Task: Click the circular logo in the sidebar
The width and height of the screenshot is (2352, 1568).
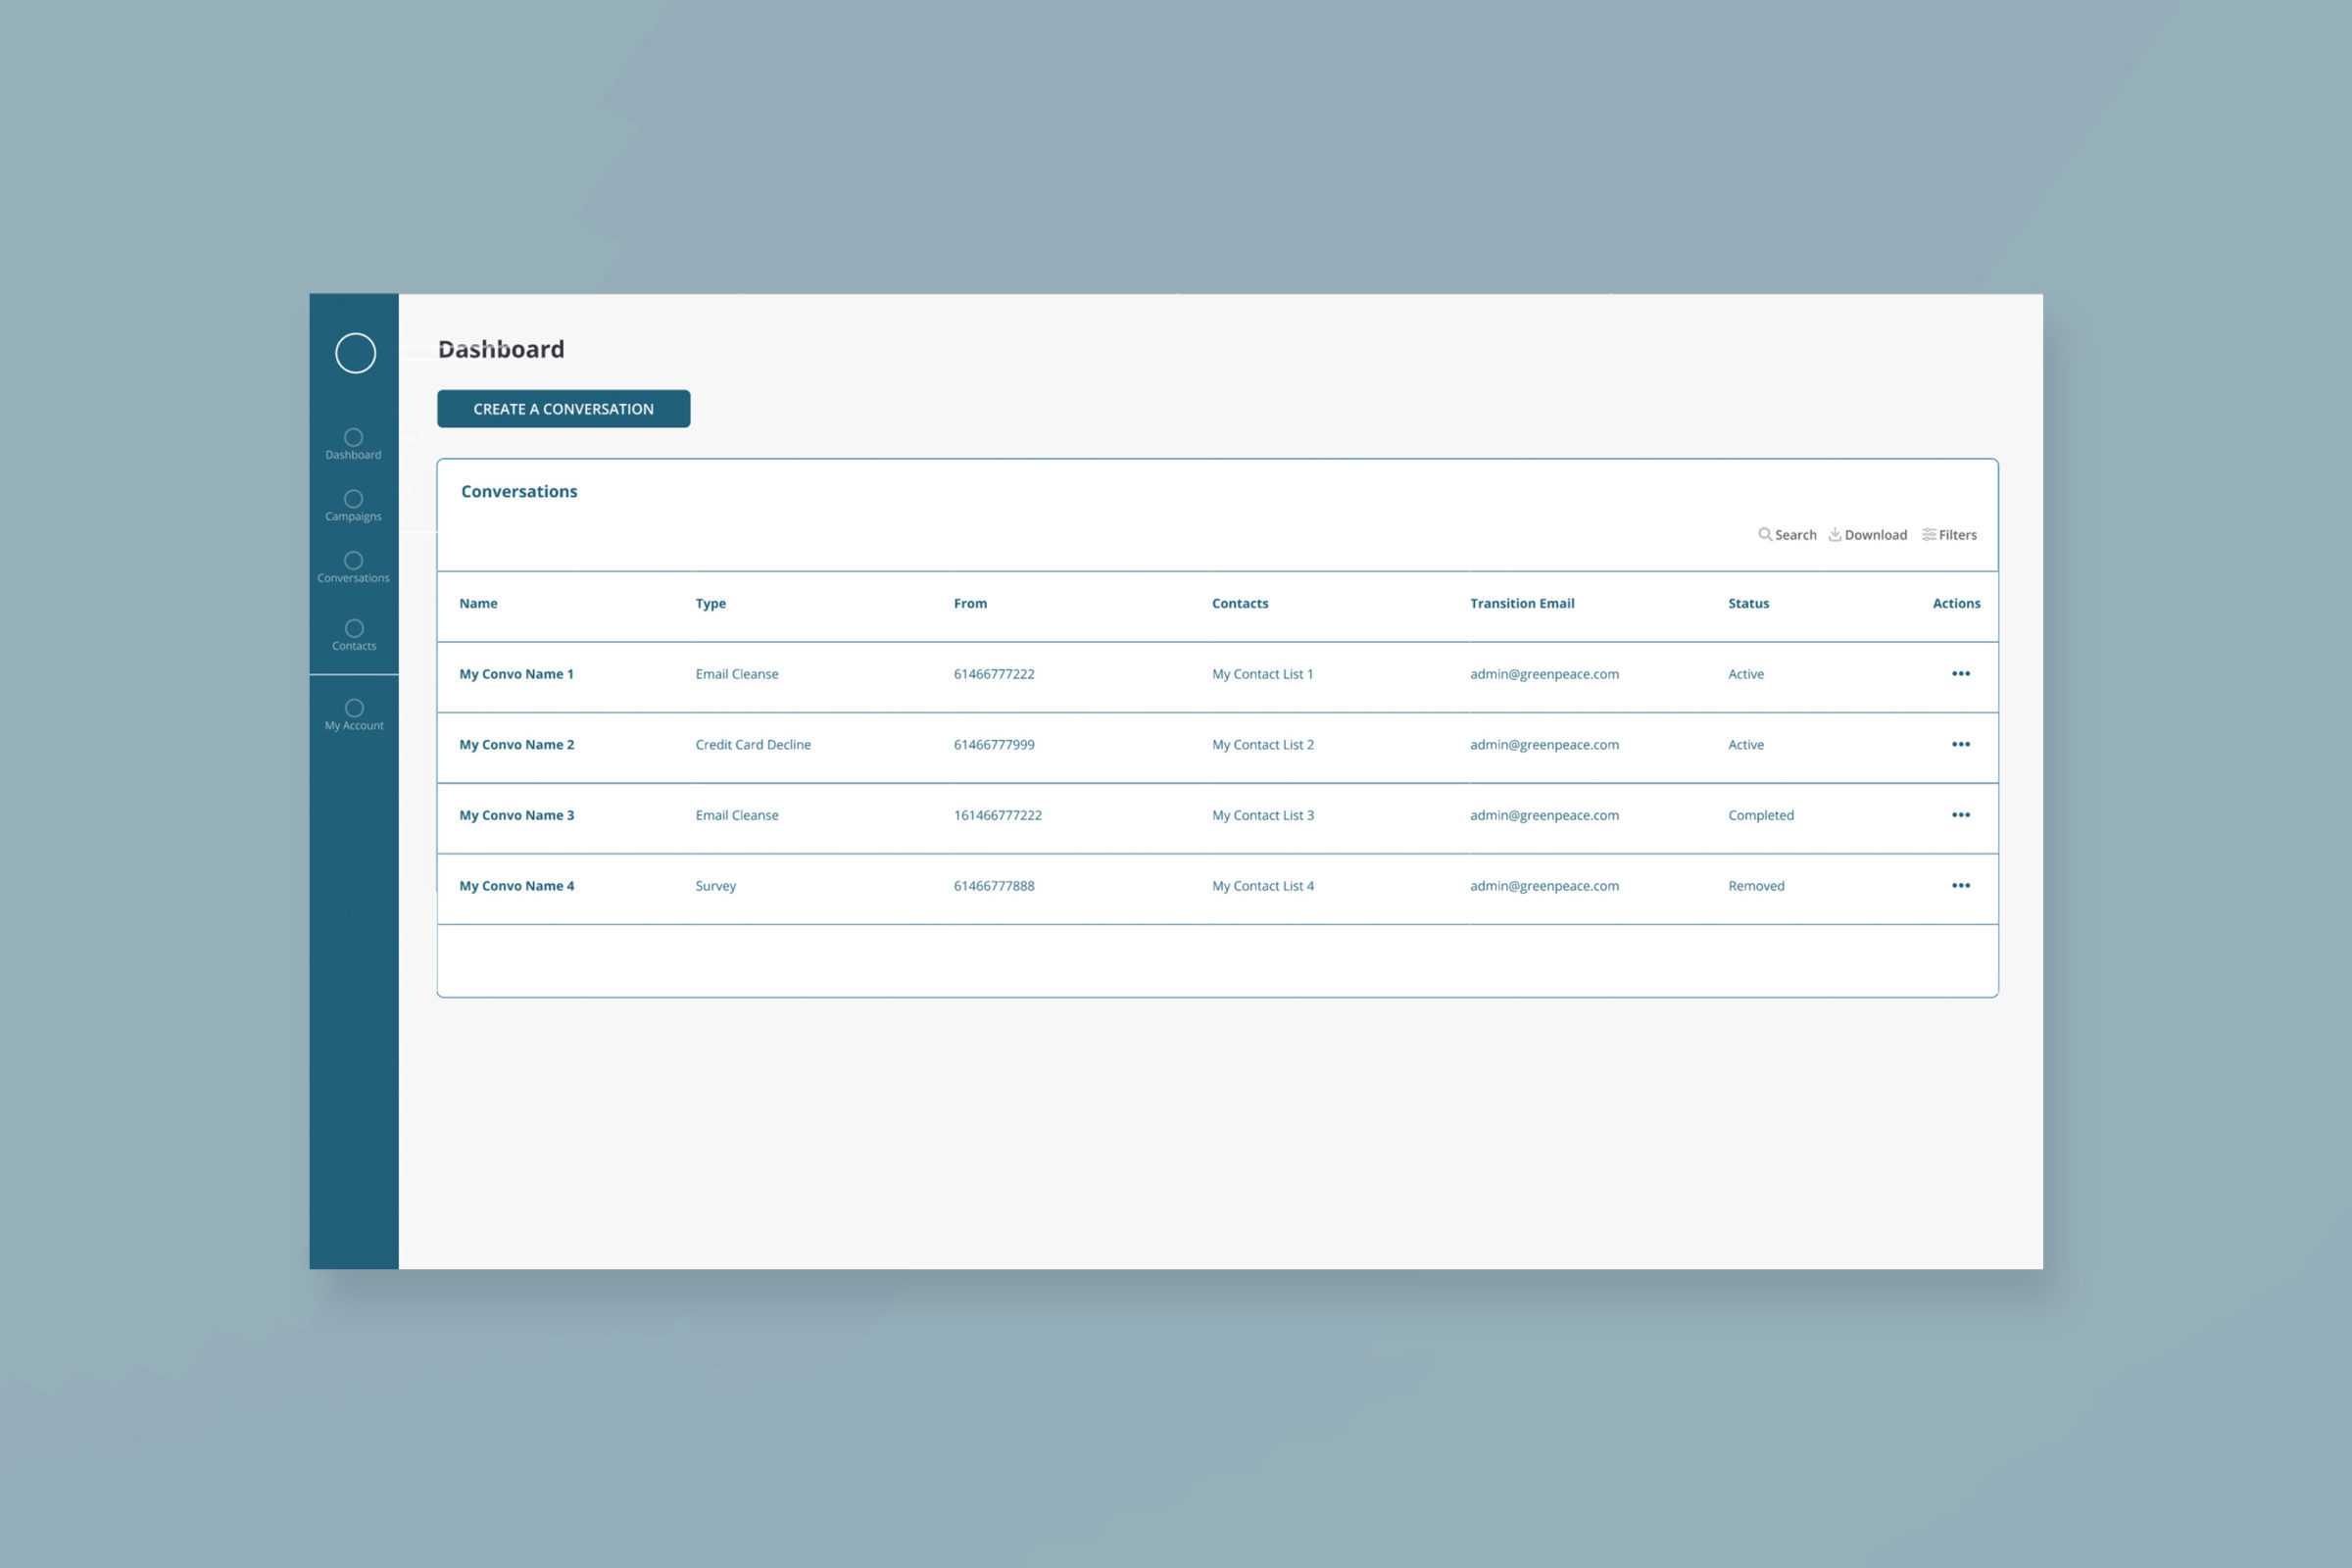Action: pyautogui.click(x=355, y=353)
